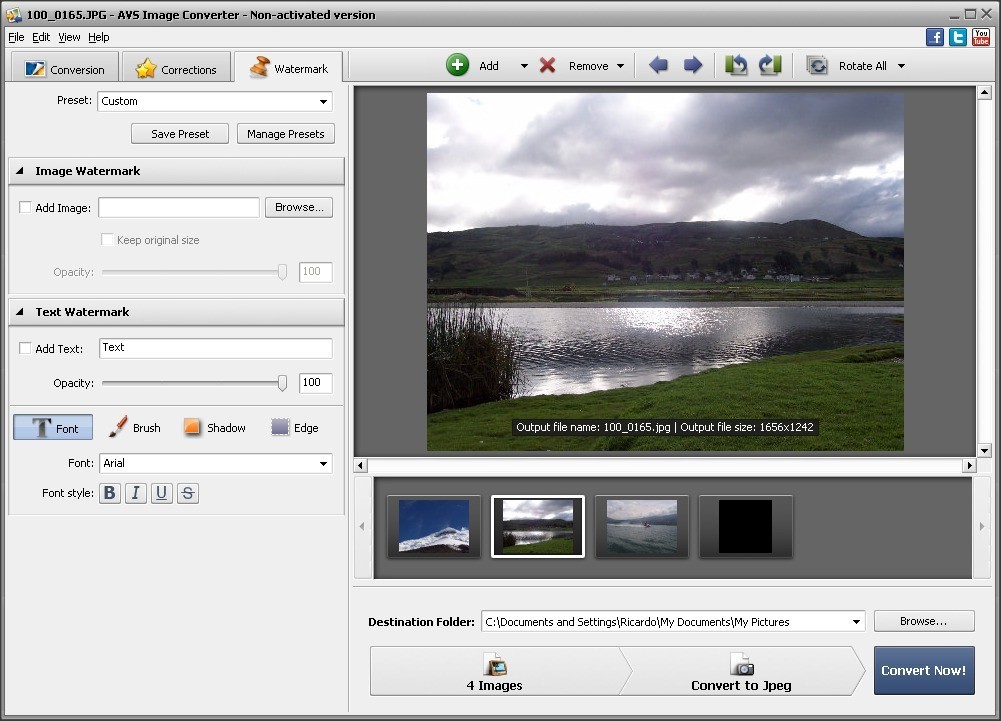This screenshot has width=1001, height=721.
Task: Open the Edge settings for text watermark
Action: point(295,427)
